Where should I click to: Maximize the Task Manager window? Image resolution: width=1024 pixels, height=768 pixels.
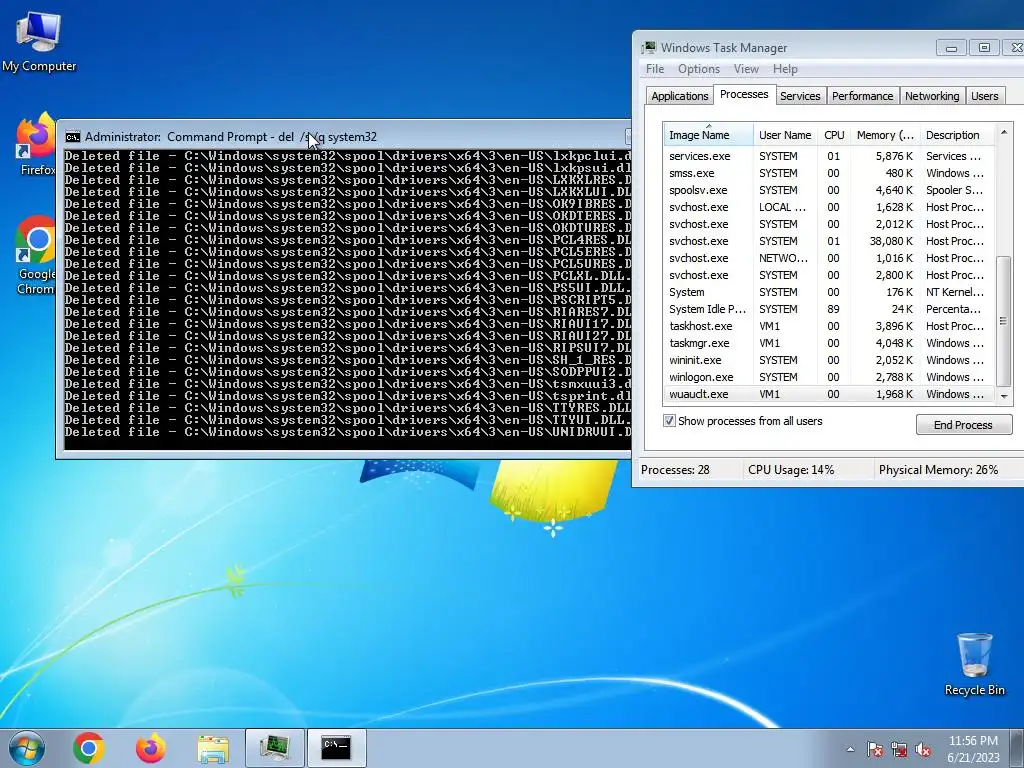[x=984, y=48]
